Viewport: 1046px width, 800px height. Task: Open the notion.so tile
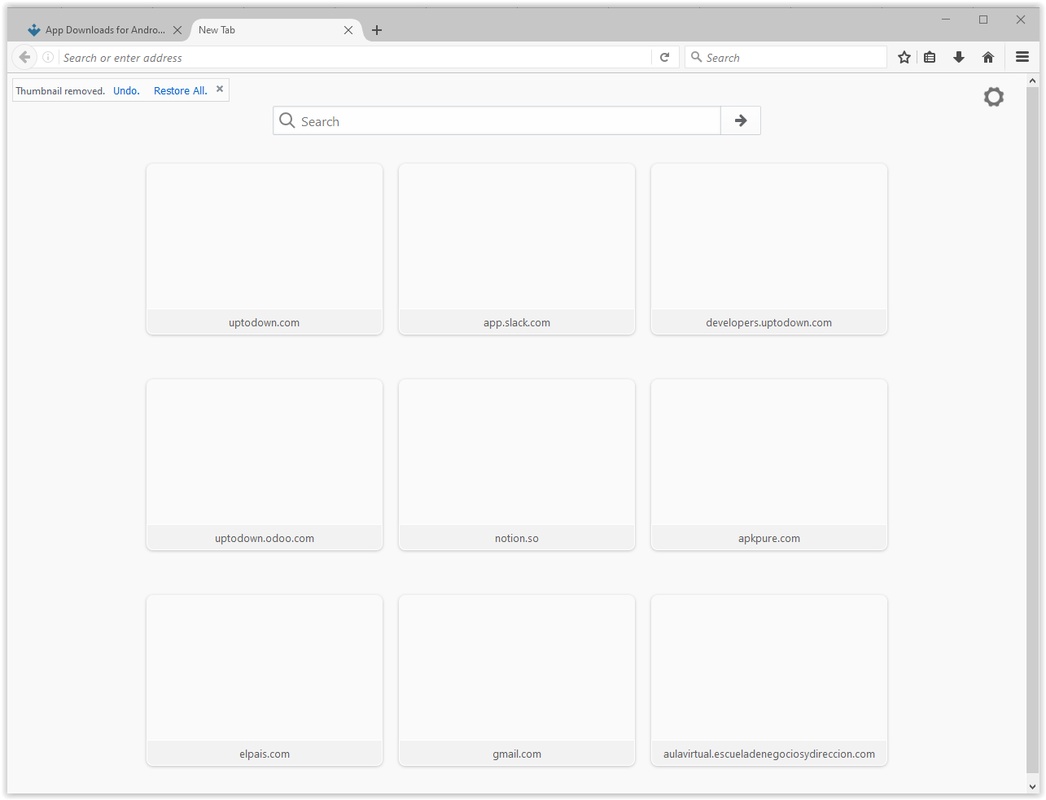516,464
